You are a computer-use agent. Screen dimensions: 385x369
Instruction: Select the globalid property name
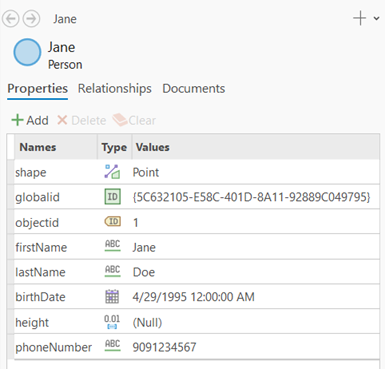[x=37, y=197]
